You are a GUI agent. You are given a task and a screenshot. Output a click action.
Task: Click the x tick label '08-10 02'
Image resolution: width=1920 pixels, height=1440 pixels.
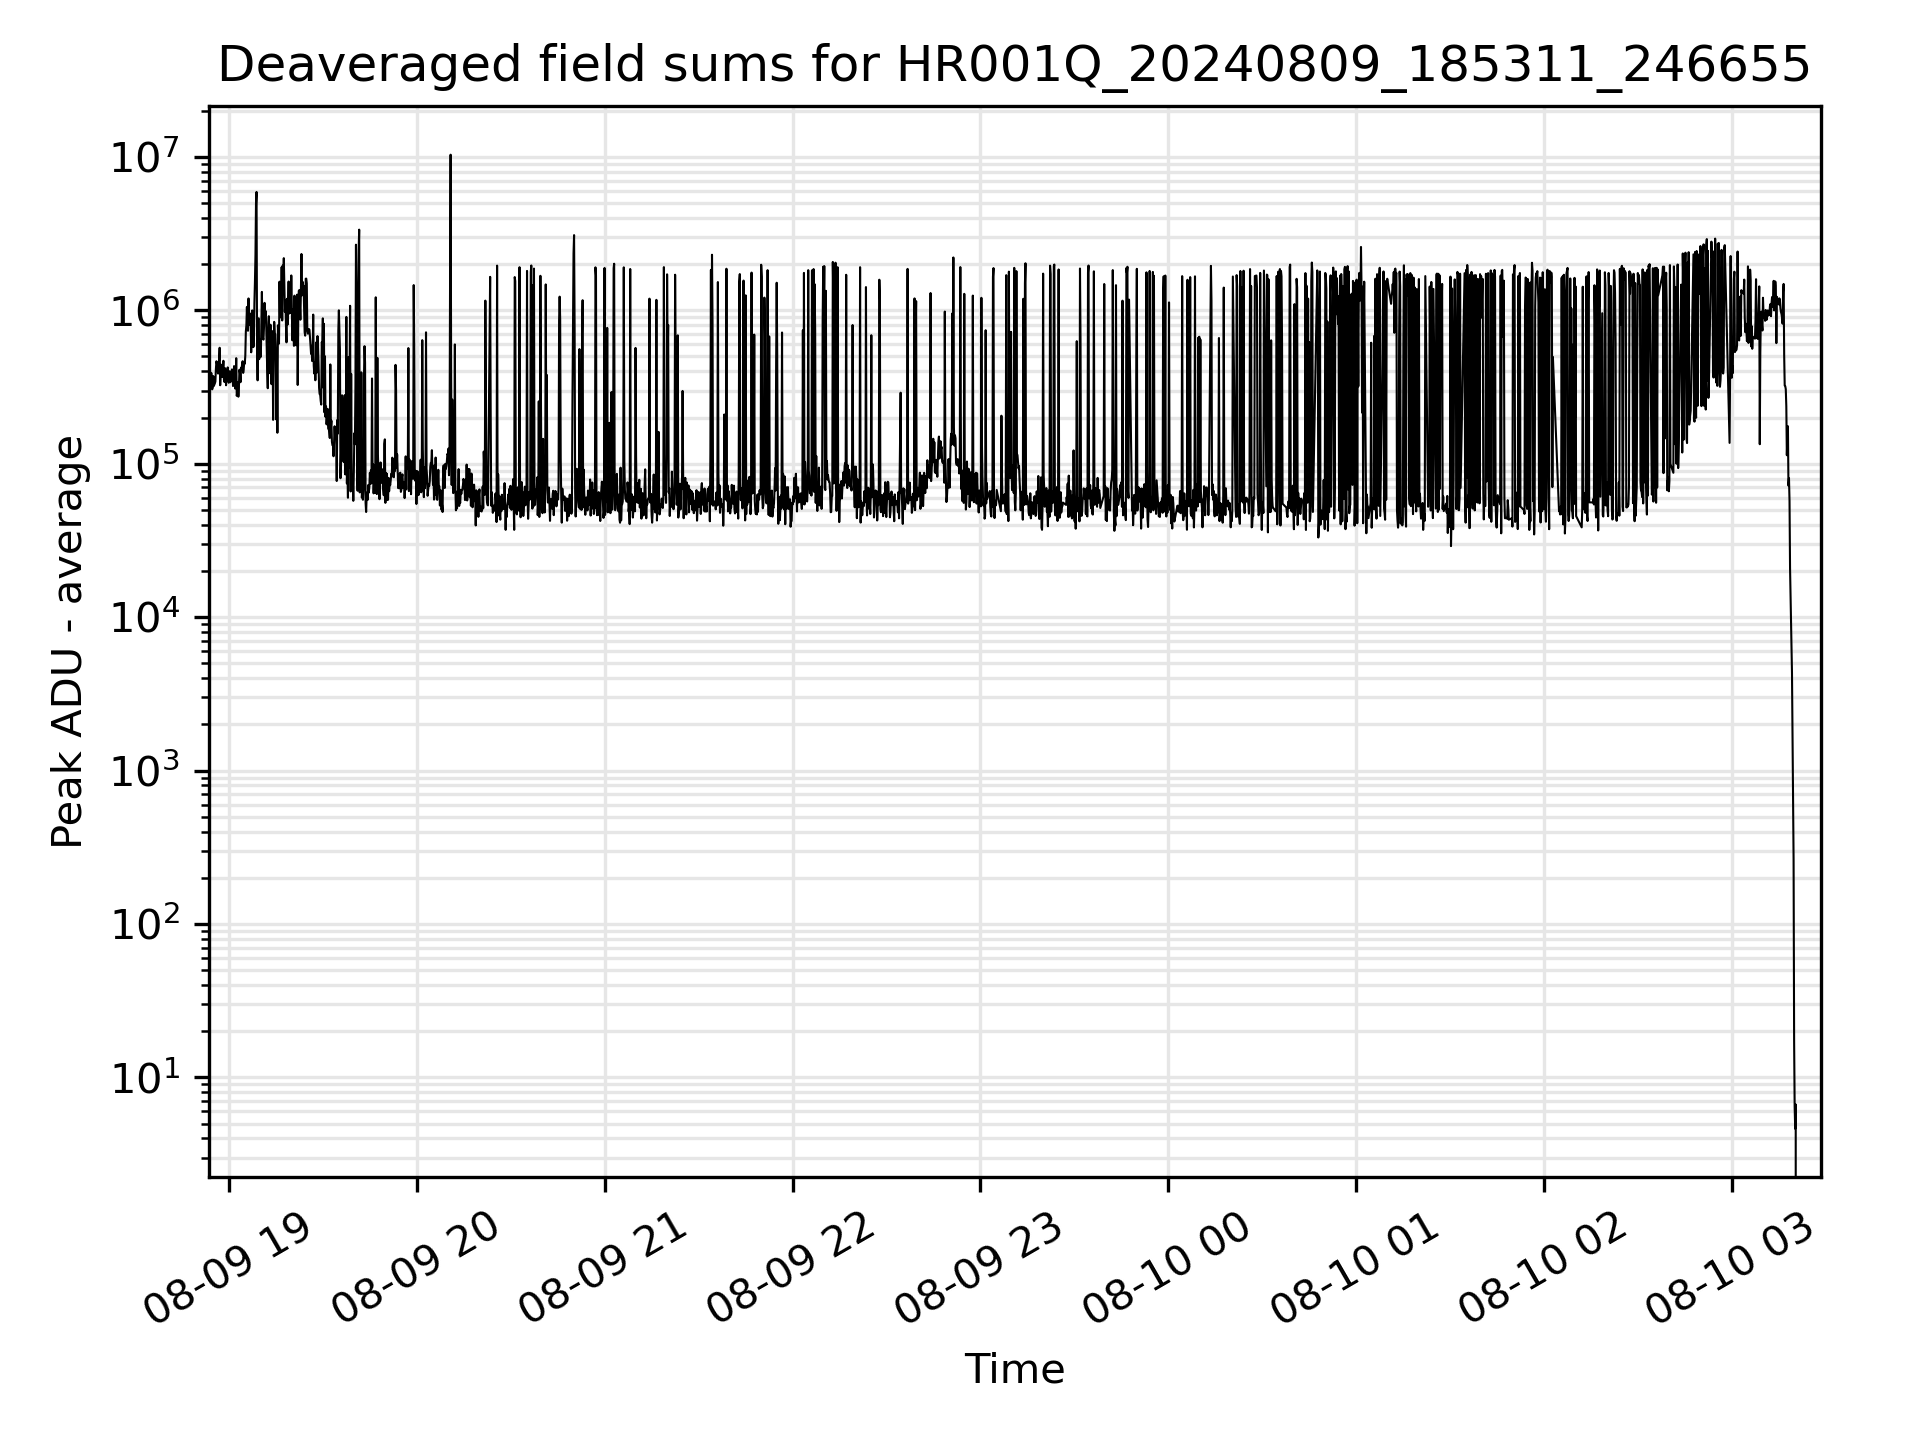[1544, 1270]
